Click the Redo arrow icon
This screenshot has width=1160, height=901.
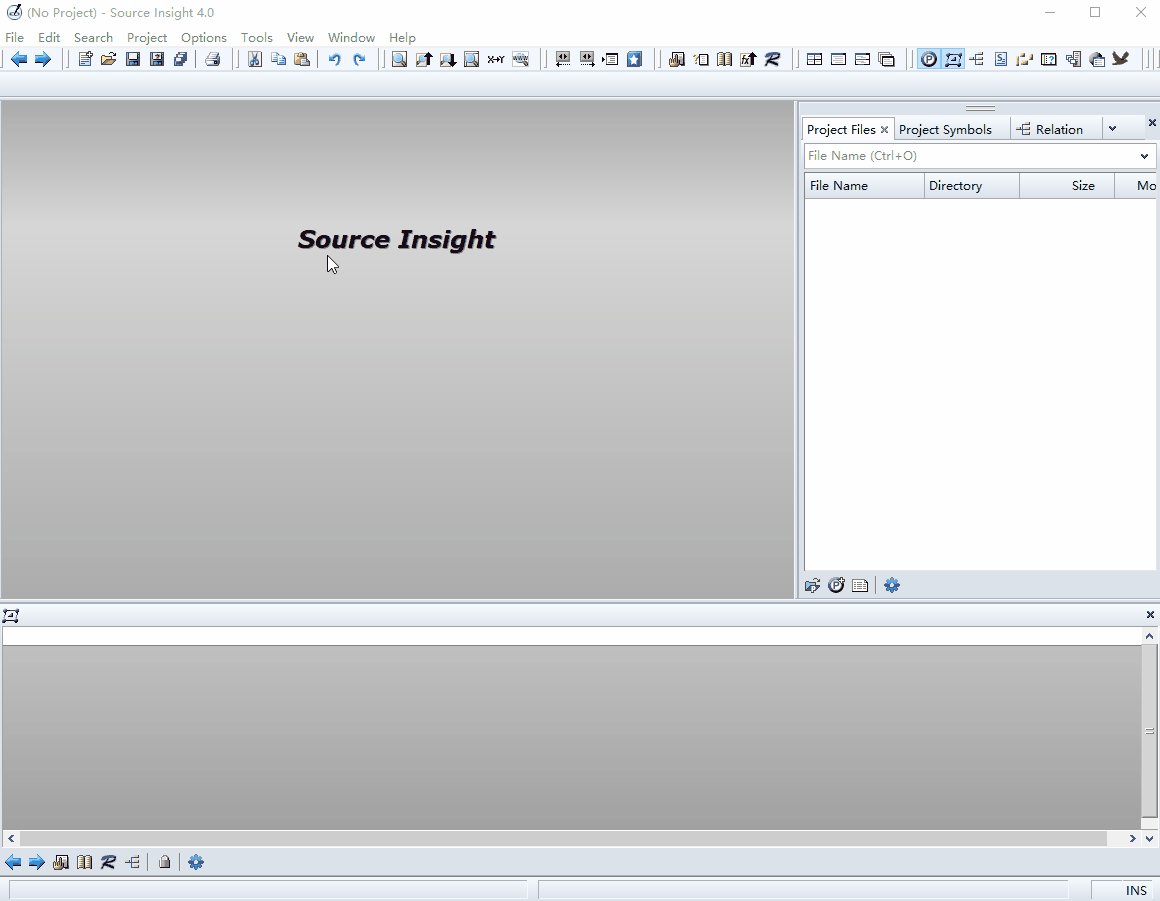359,59
